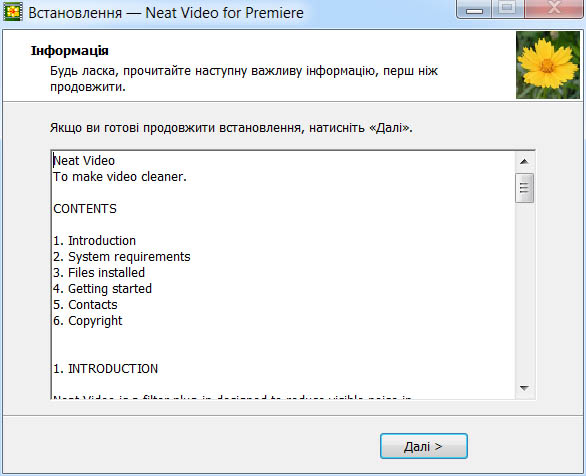Viewport: 586px width, 476px height.
Task: Click scrollbar up arrow in readme box
Action: coord(524,161)
